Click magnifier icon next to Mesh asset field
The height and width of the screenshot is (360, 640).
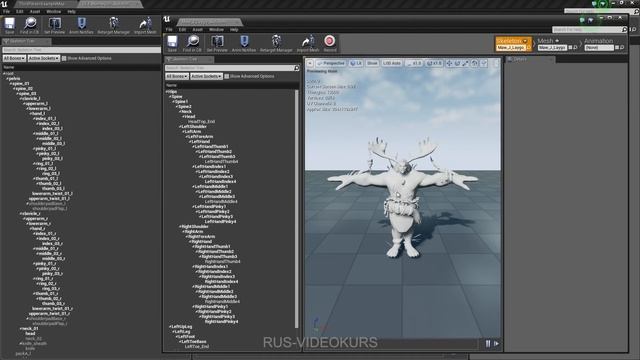576,48
